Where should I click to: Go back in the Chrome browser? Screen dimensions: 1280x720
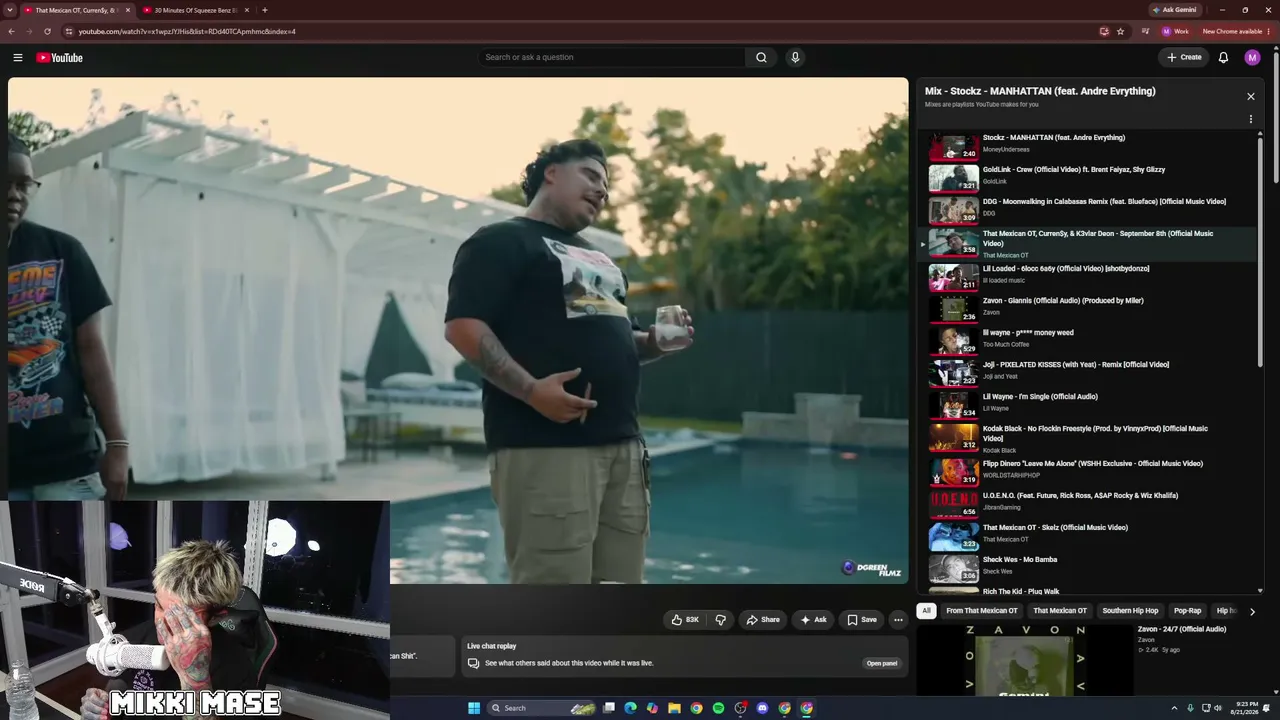(12, 31)
